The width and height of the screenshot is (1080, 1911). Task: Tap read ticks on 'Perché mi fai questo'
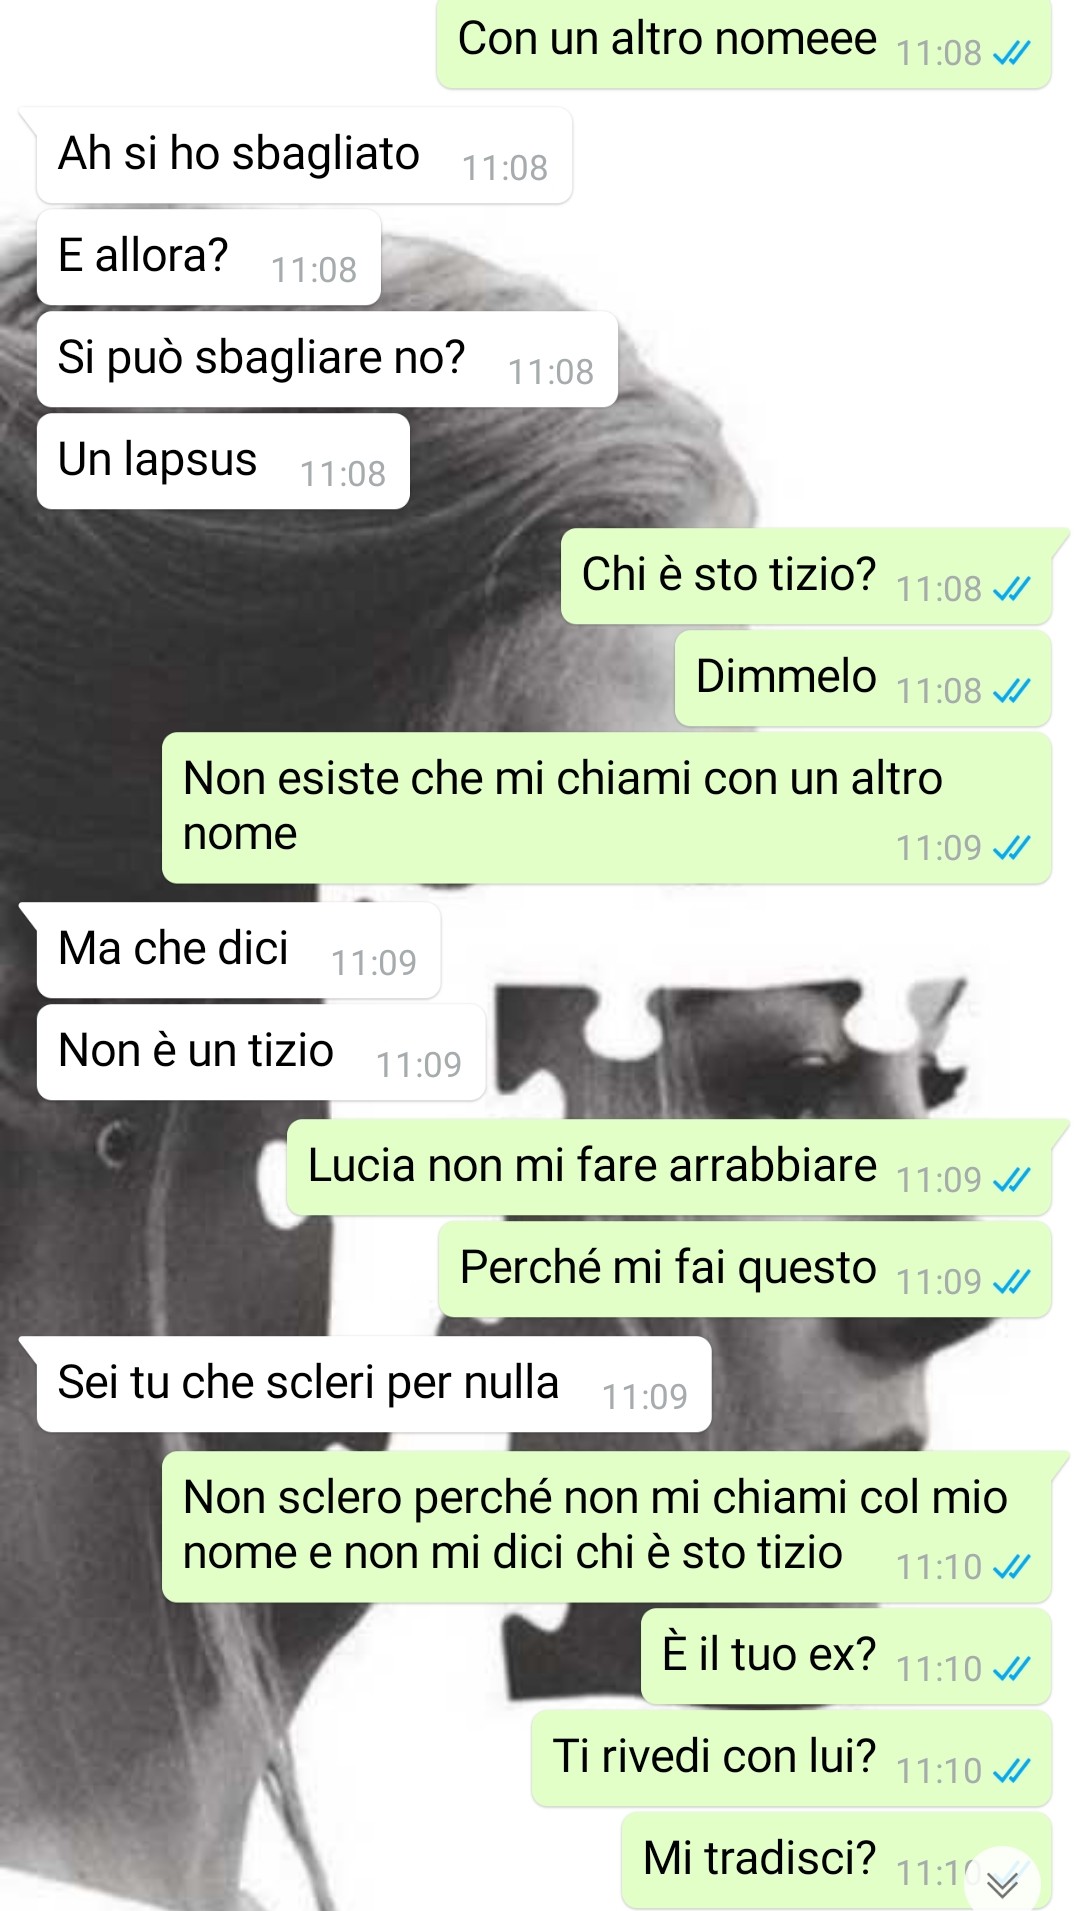click(1011, 1282)
